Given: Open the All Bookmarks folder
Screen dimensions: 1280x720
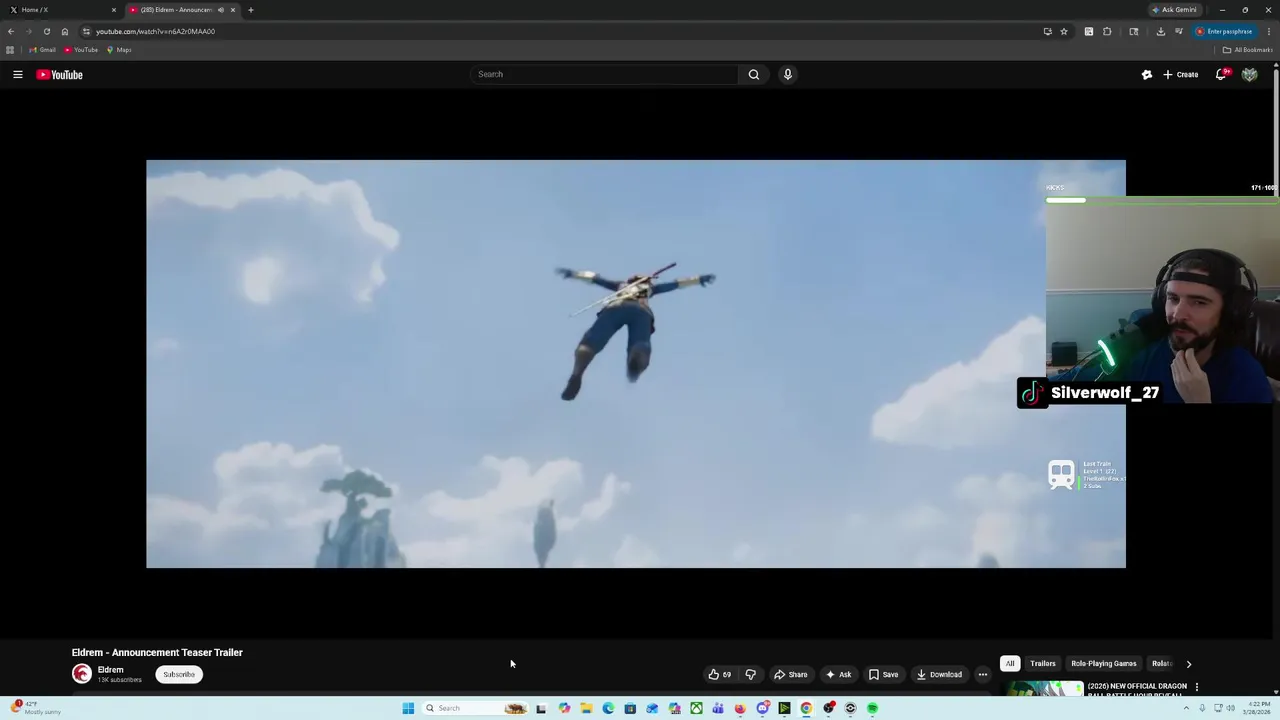Looking at the screenshot, I should coord(1247,50).
